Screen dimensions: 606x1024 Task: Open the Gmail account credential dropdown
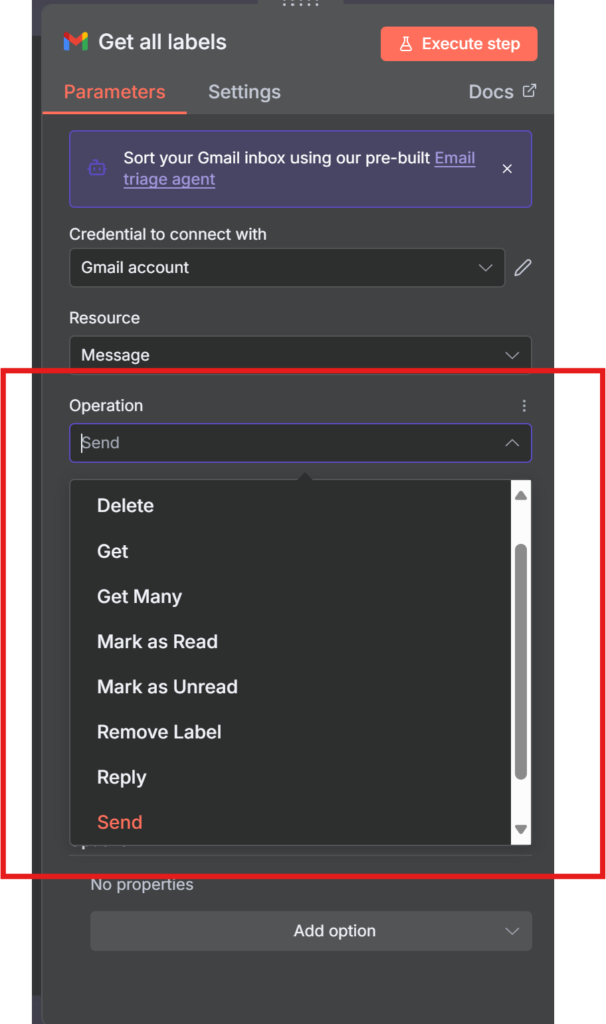pos(287,268)
